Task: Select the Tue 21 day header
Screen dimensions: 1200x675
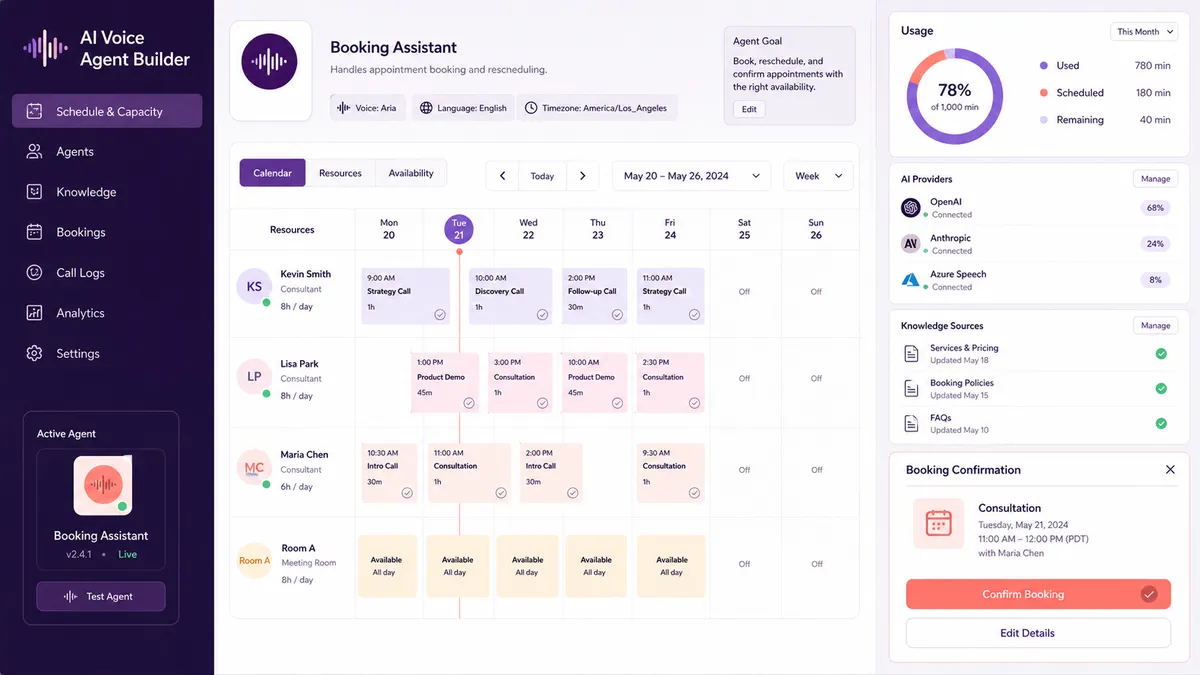Action: pyautogui.click(x=459, y=229)
